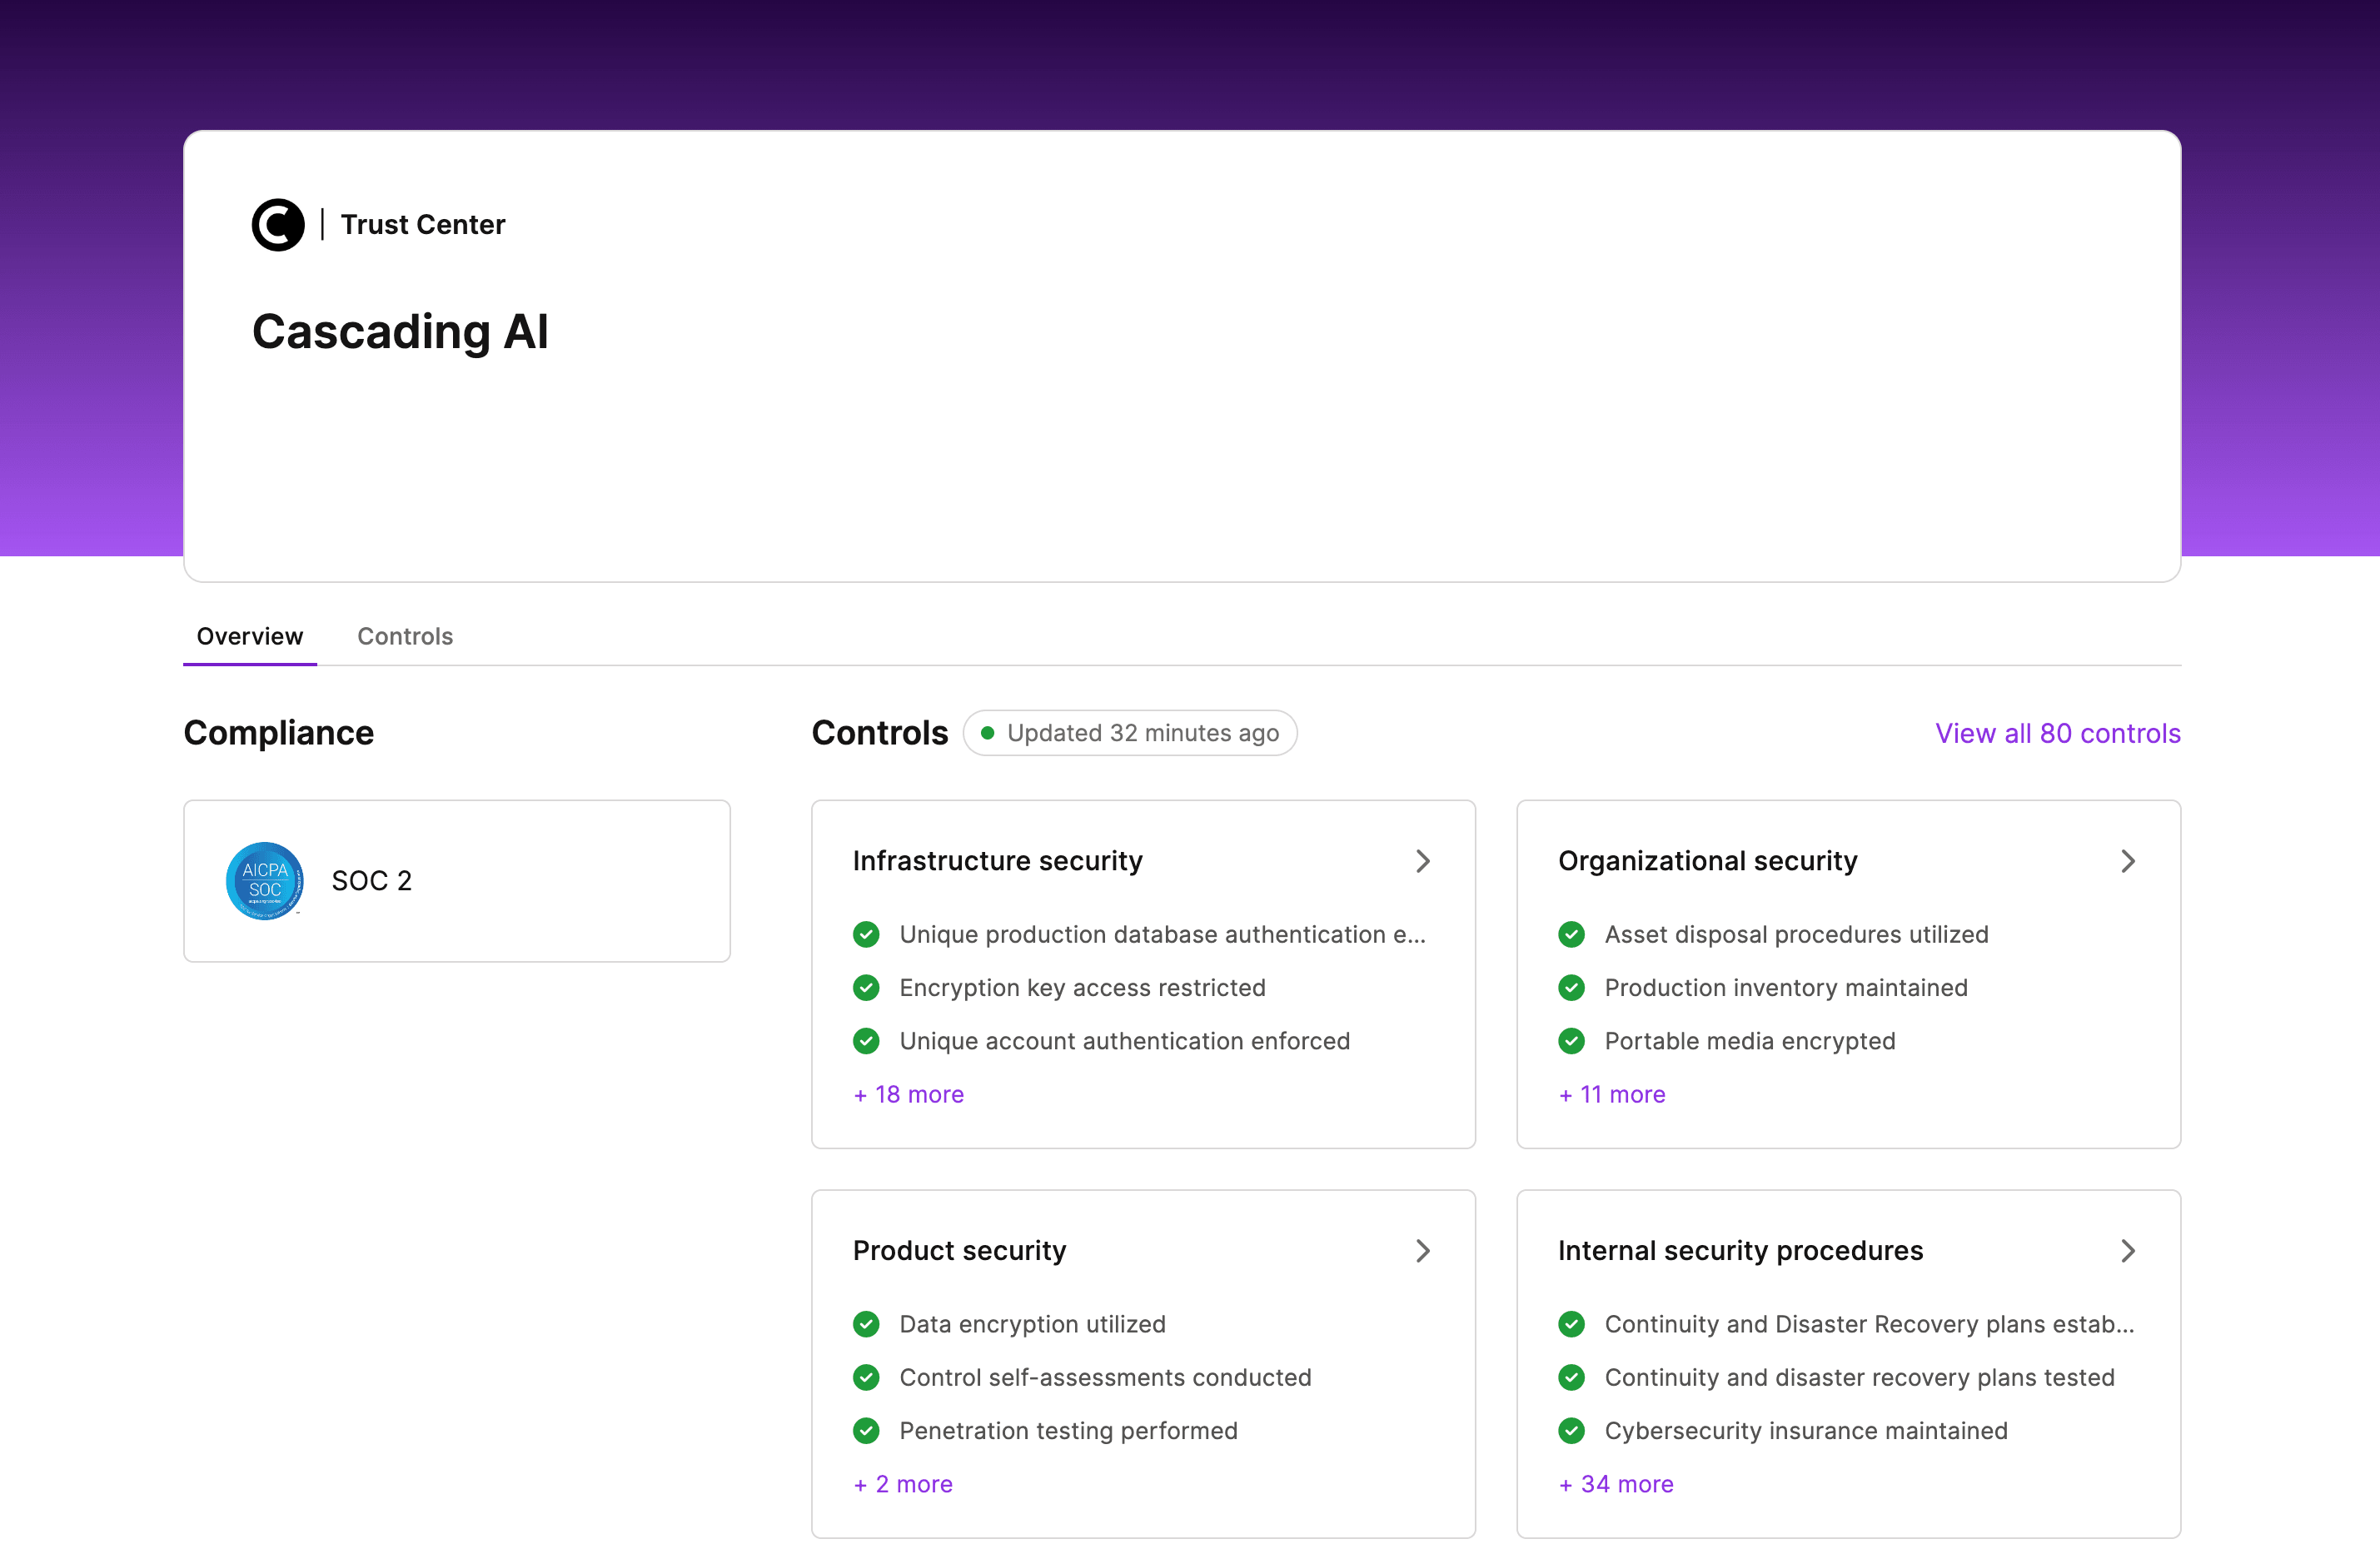Open Product security using the arrow chevron
This screenshot has height=1564, width=2380.
(x=1423, y=1251)
